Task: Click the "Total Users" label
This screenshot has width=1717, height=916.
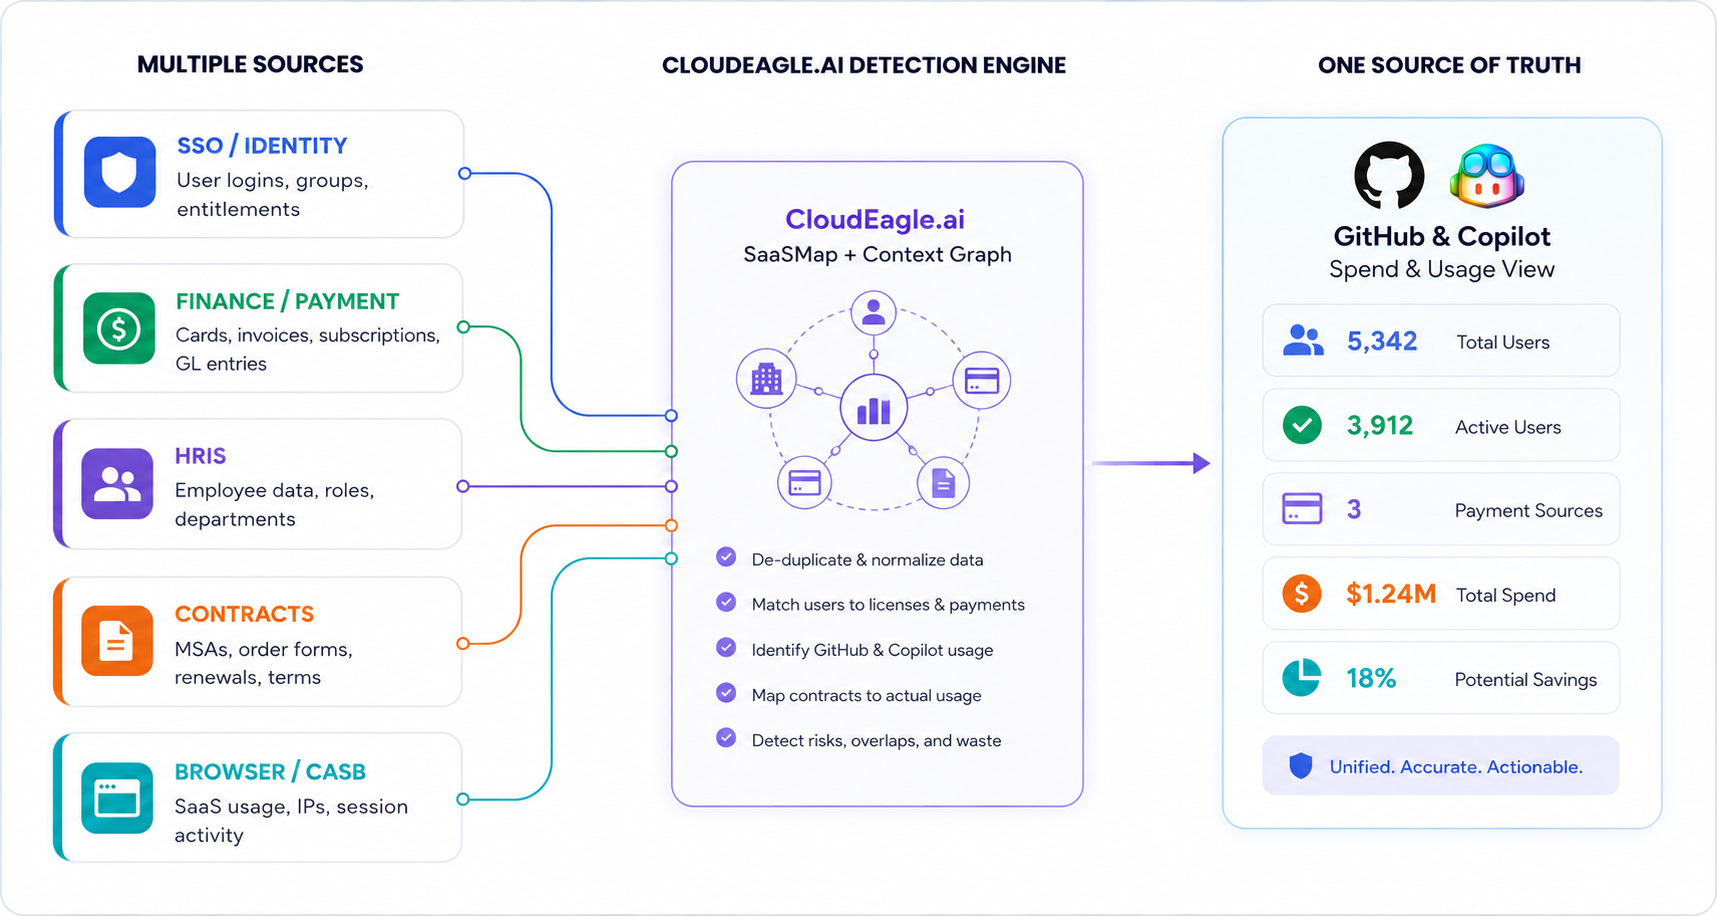Action: [x=1503, y=343]
